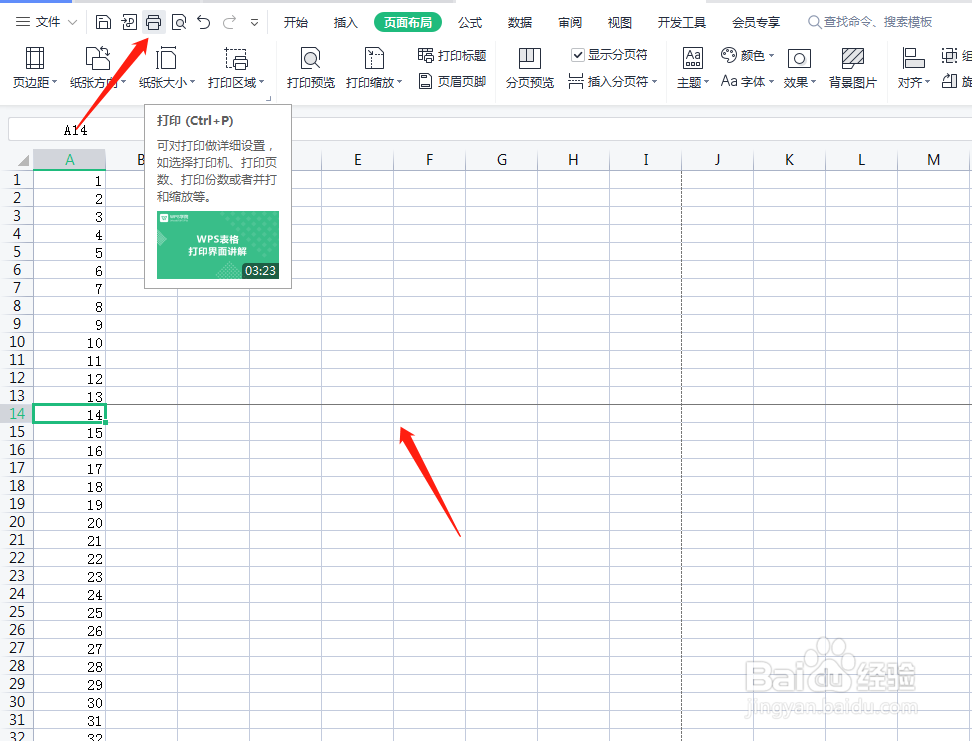Screen dimensions: 972x741
Task: Click cell A15 containing 15
Action: [x=69, y=432]
